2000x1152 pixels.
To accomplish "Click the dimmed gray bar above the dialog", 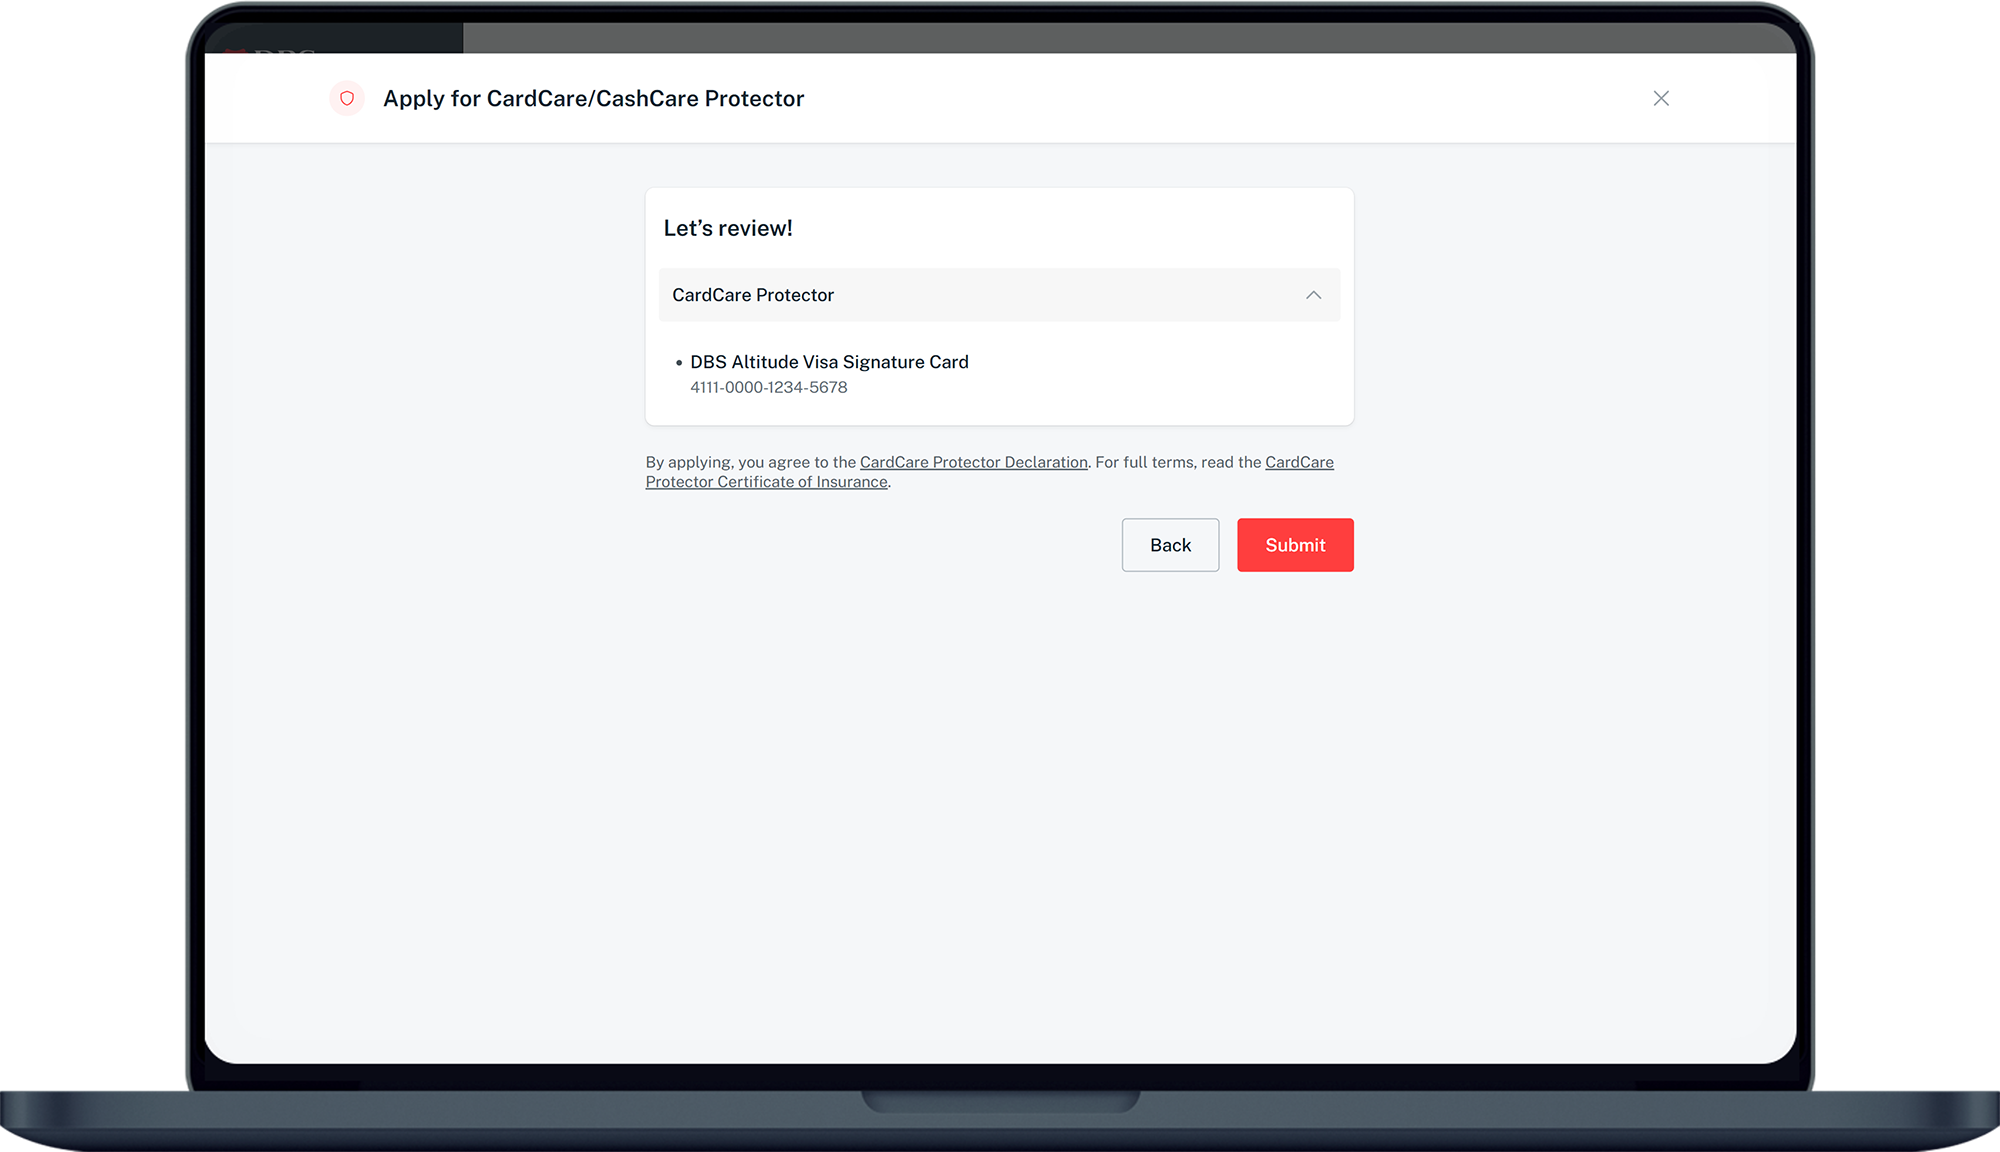I will tap(1000, 40).
